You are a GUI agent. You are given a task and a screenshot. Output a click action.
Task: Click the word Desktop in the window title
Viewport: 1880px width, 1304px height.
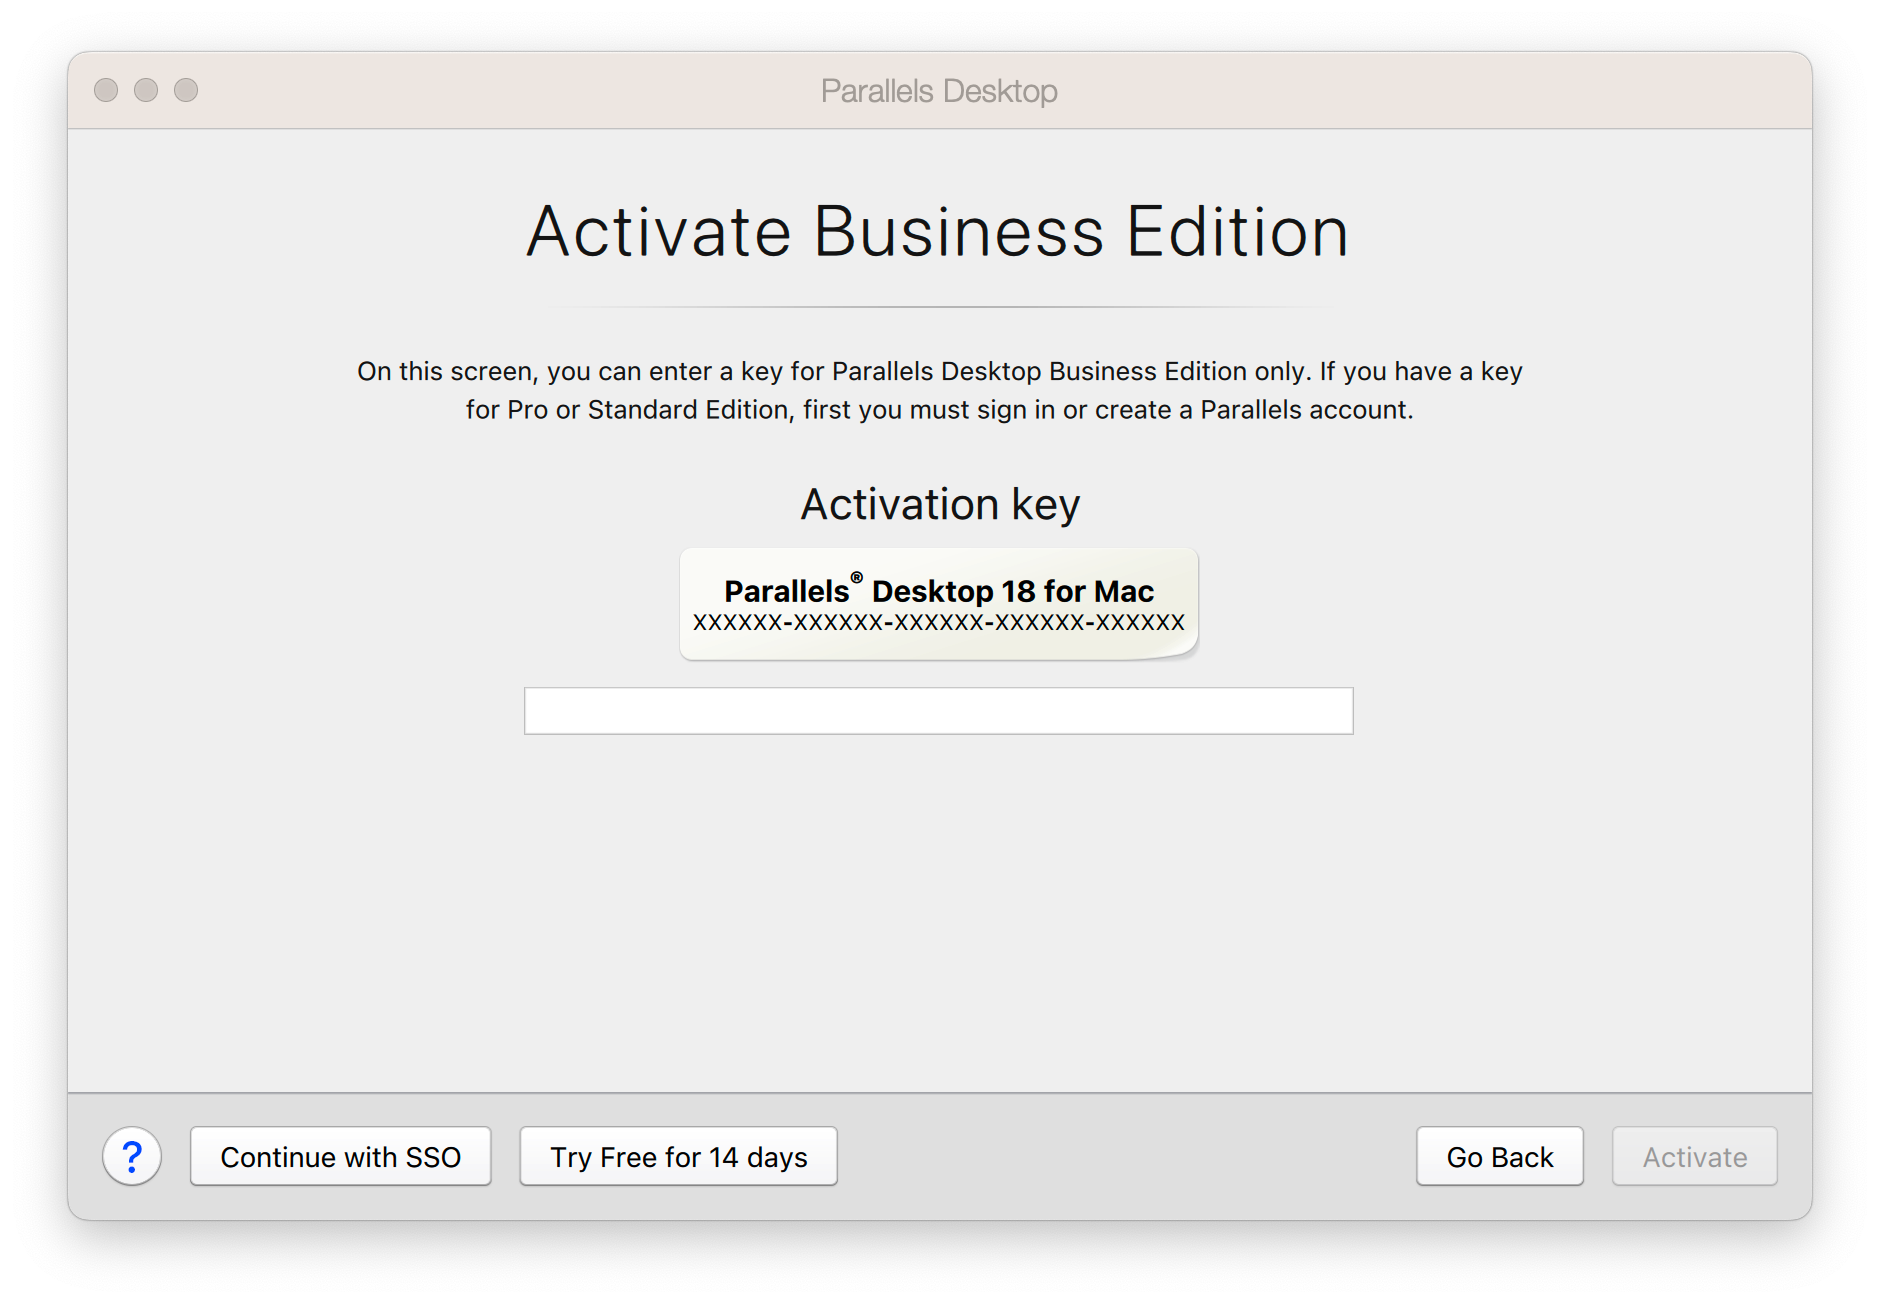tap(999, 91)
